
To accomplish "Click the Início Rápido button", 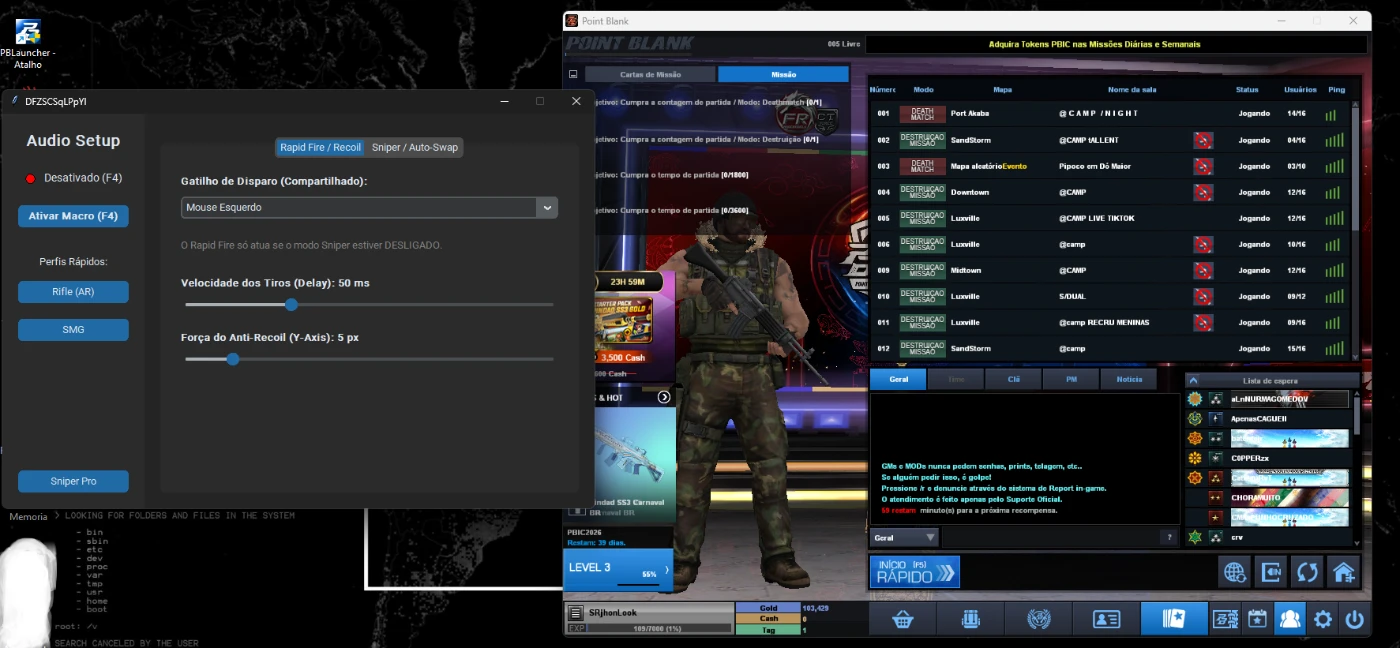I will point(914,572).
